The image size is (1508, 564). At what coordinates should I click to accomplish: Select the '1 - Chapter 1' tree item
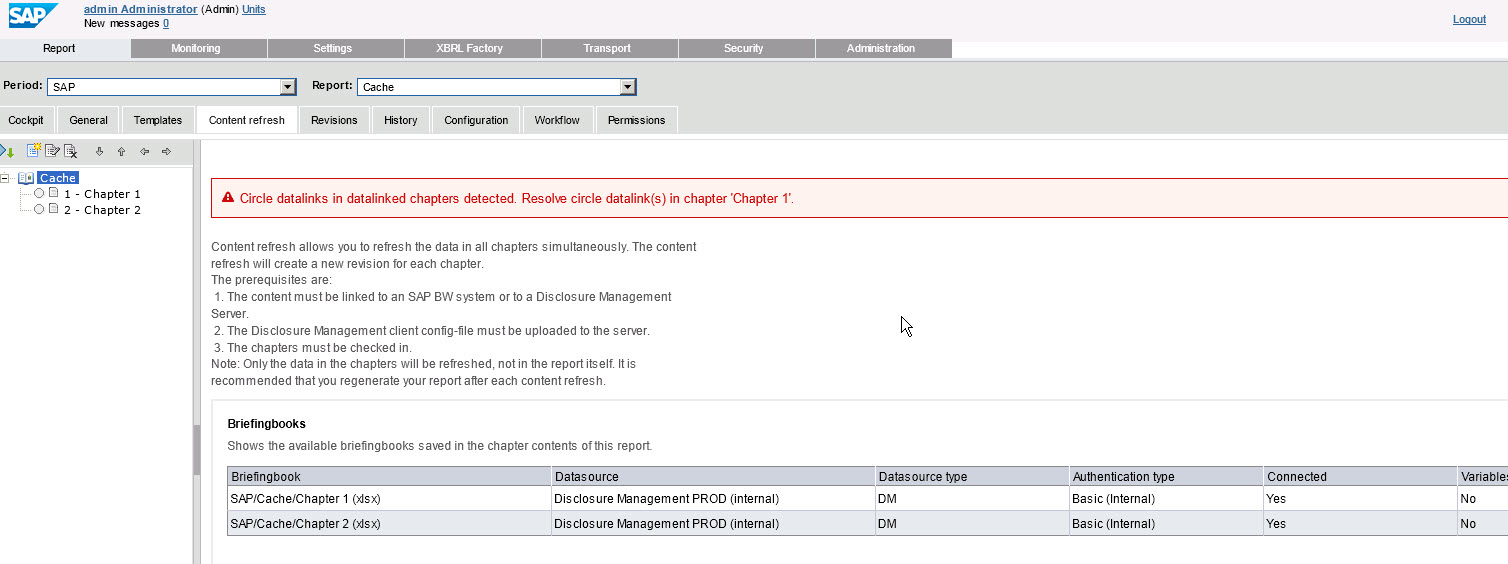pos(102,194)
